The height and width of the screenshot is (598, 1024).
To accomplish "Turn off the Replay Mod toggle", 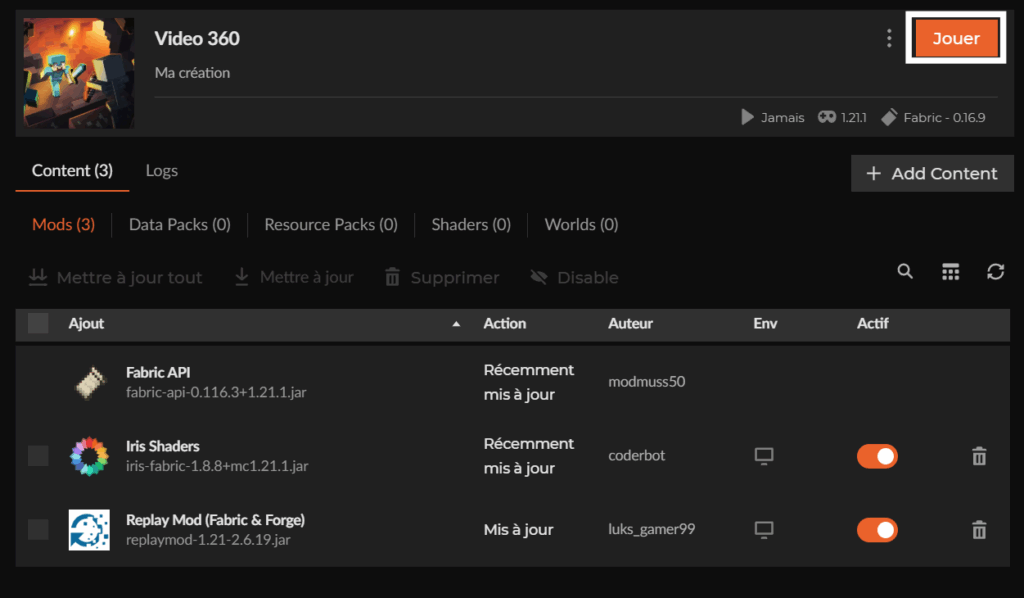I will point(877,529).
